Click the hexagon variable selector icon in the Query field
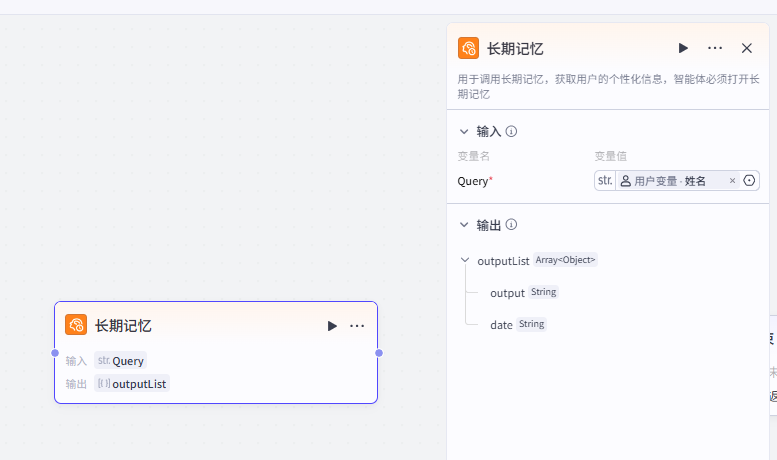The image size is (777, 460). pos(750,181)
